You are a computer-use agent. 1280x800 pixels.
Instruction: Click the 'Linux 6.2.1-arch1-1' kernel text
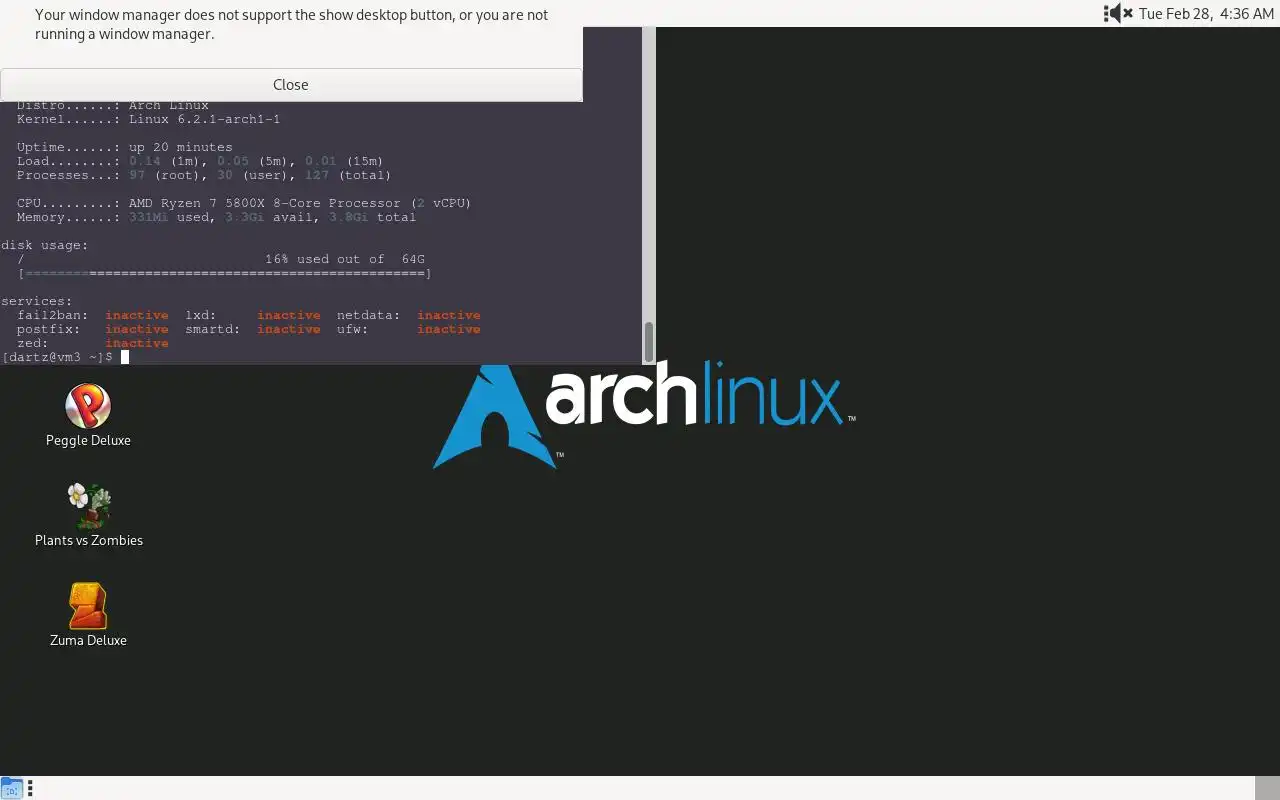[204, 119]
